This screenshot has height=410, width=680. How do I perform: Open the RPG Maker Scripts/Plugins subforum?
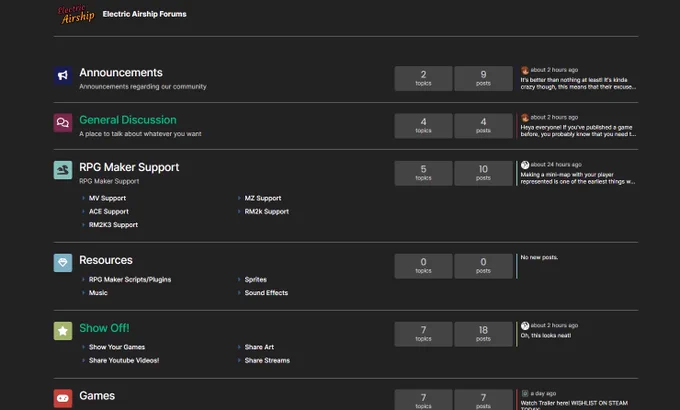click(130, 280)
